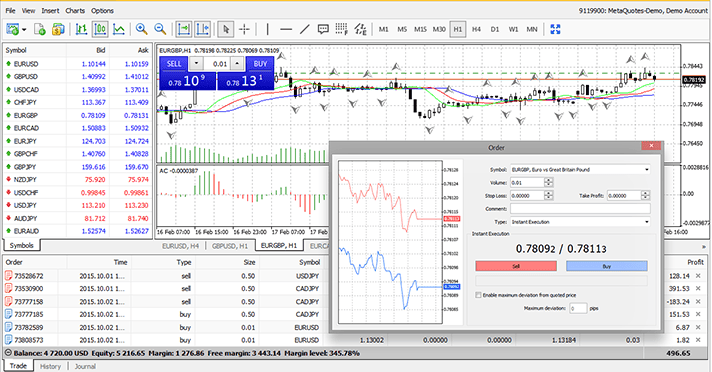
Task: Select the cursor arrow tool
Action: coord(226,30)
